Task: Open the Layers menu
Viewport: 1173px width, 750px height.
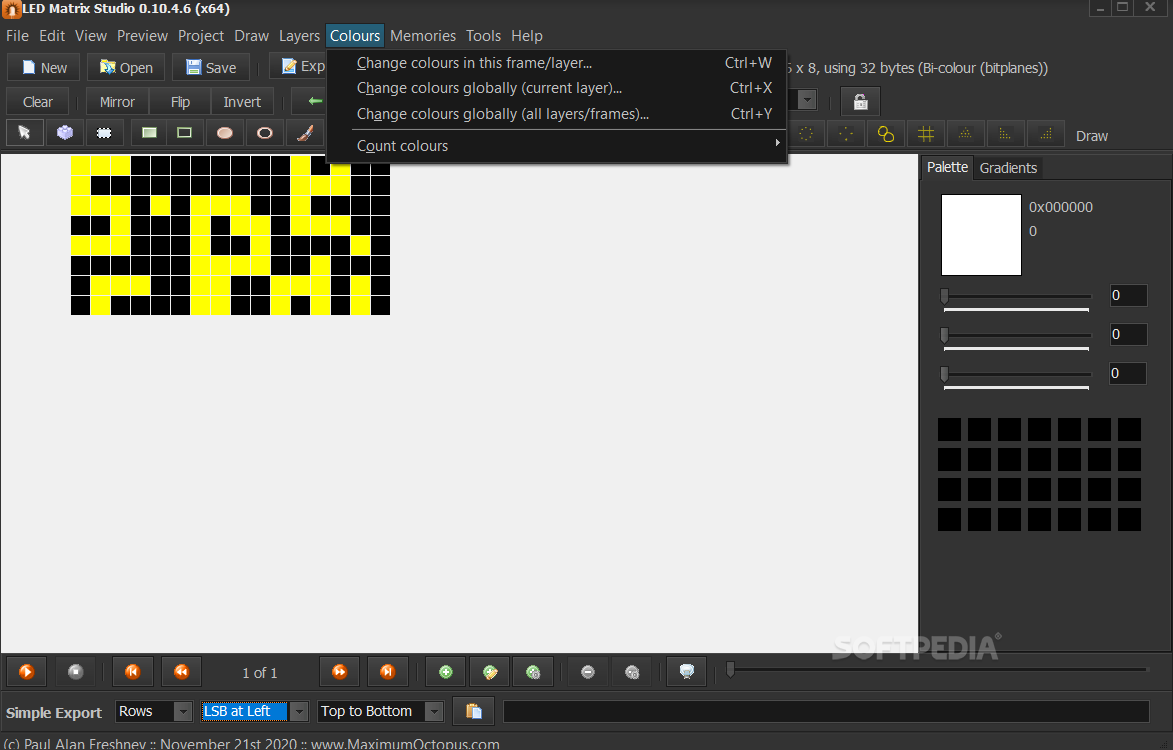Action: click(299, 36)
